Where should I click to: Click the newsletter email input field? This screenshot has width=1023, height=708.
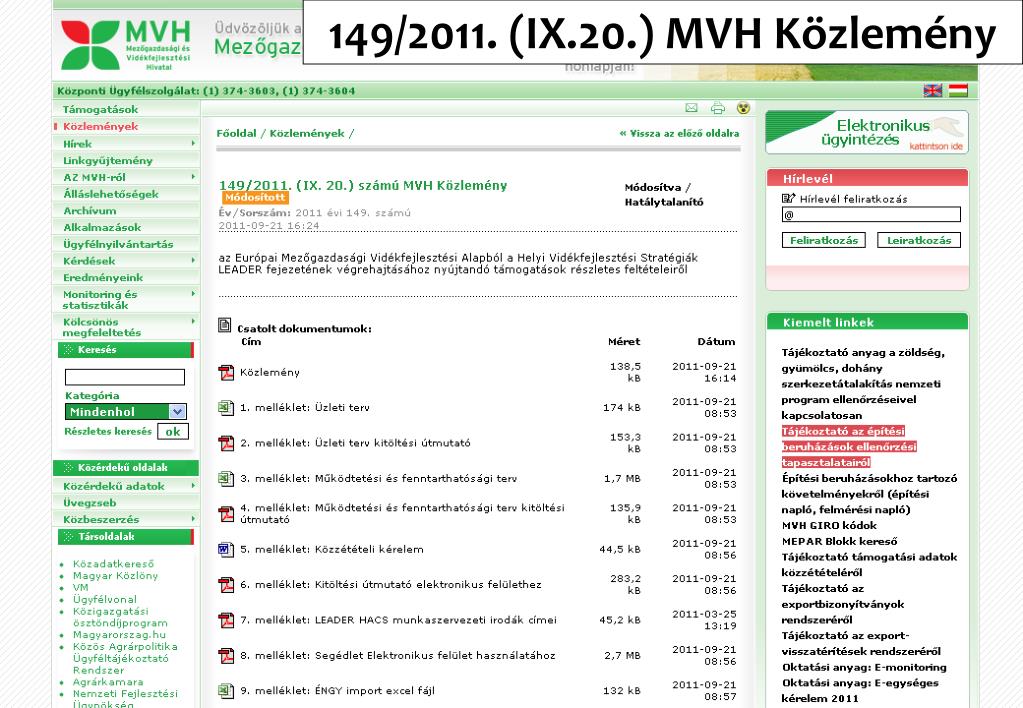[871, 215]
